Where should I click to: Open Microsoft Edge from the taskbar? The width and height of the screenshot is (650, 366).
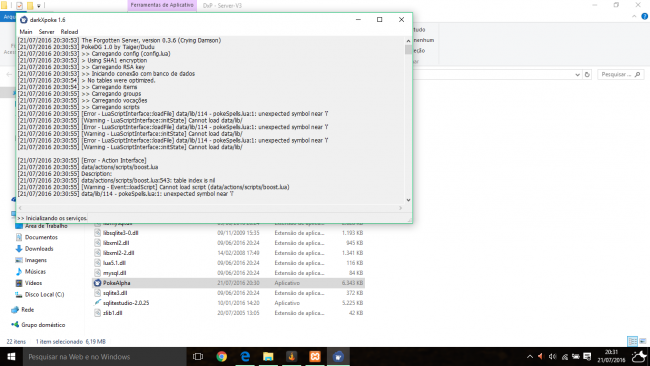tap(245, 357)
